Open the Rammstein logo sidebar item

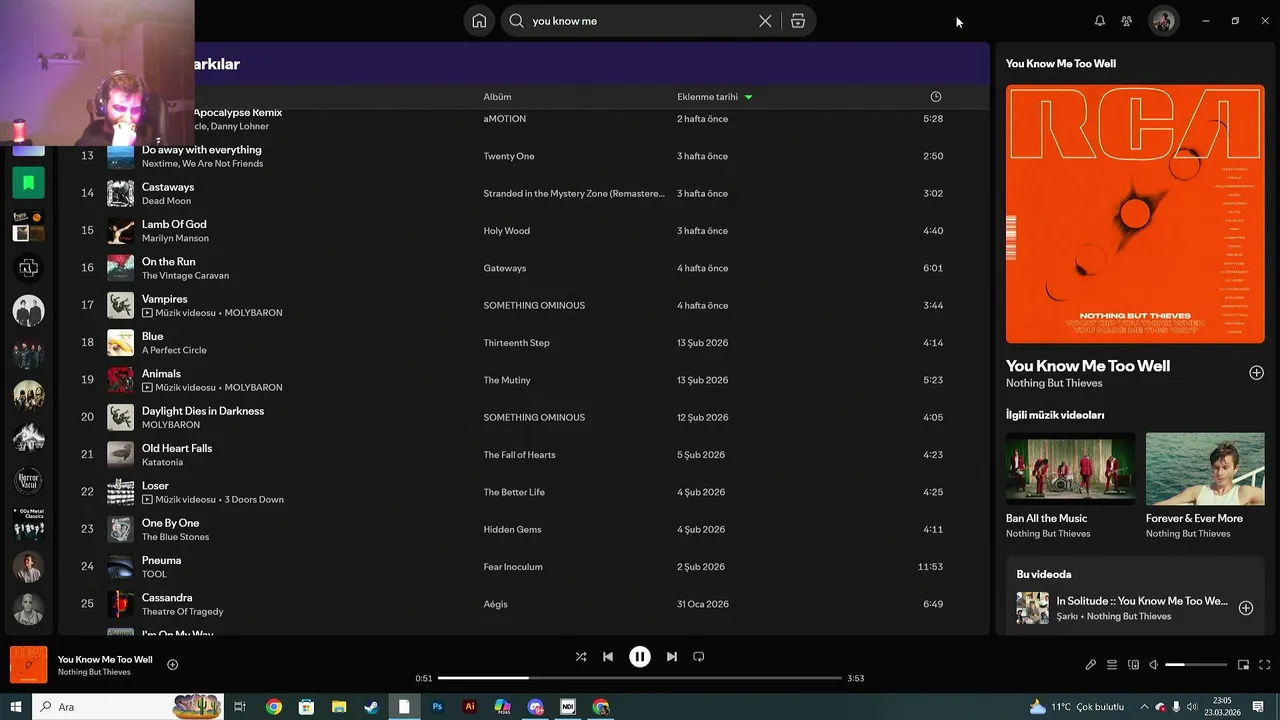pos(28,268)
